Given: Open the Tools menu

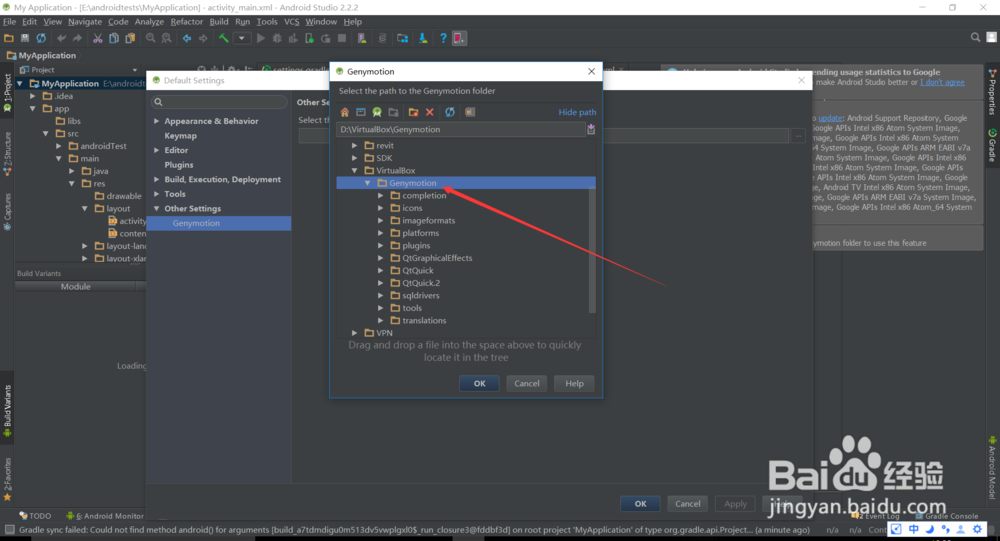Looking at the screenshot, I should point(267,22).
